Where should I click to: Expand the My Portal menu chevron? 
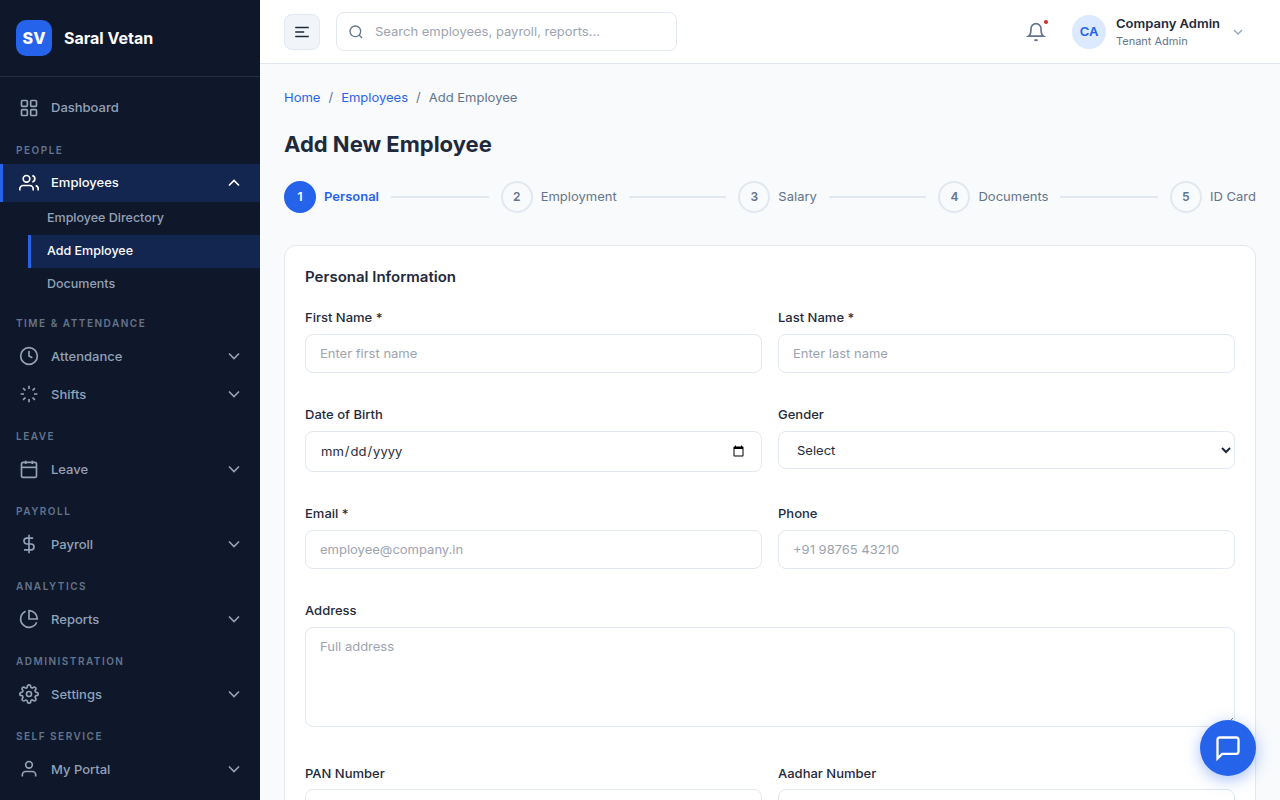click(234, 770)
